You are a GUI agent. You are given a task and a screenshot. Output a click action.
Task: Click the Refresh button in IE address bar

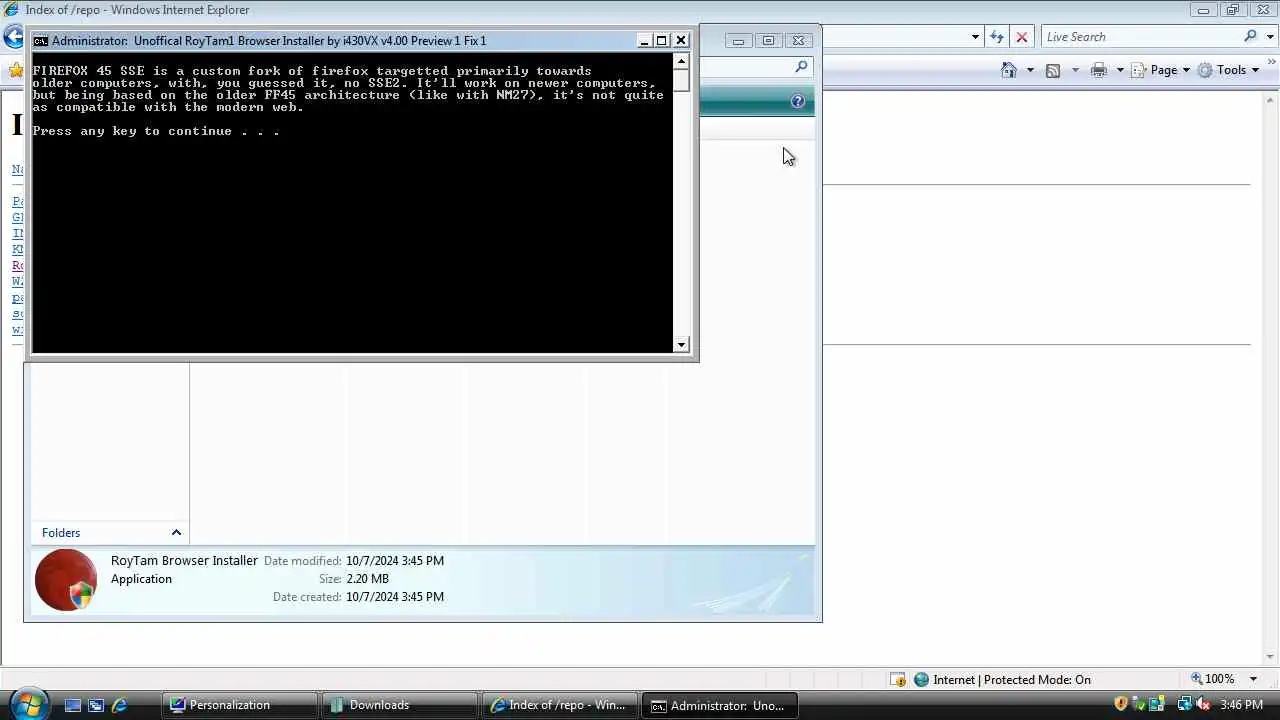pos(996,37)
